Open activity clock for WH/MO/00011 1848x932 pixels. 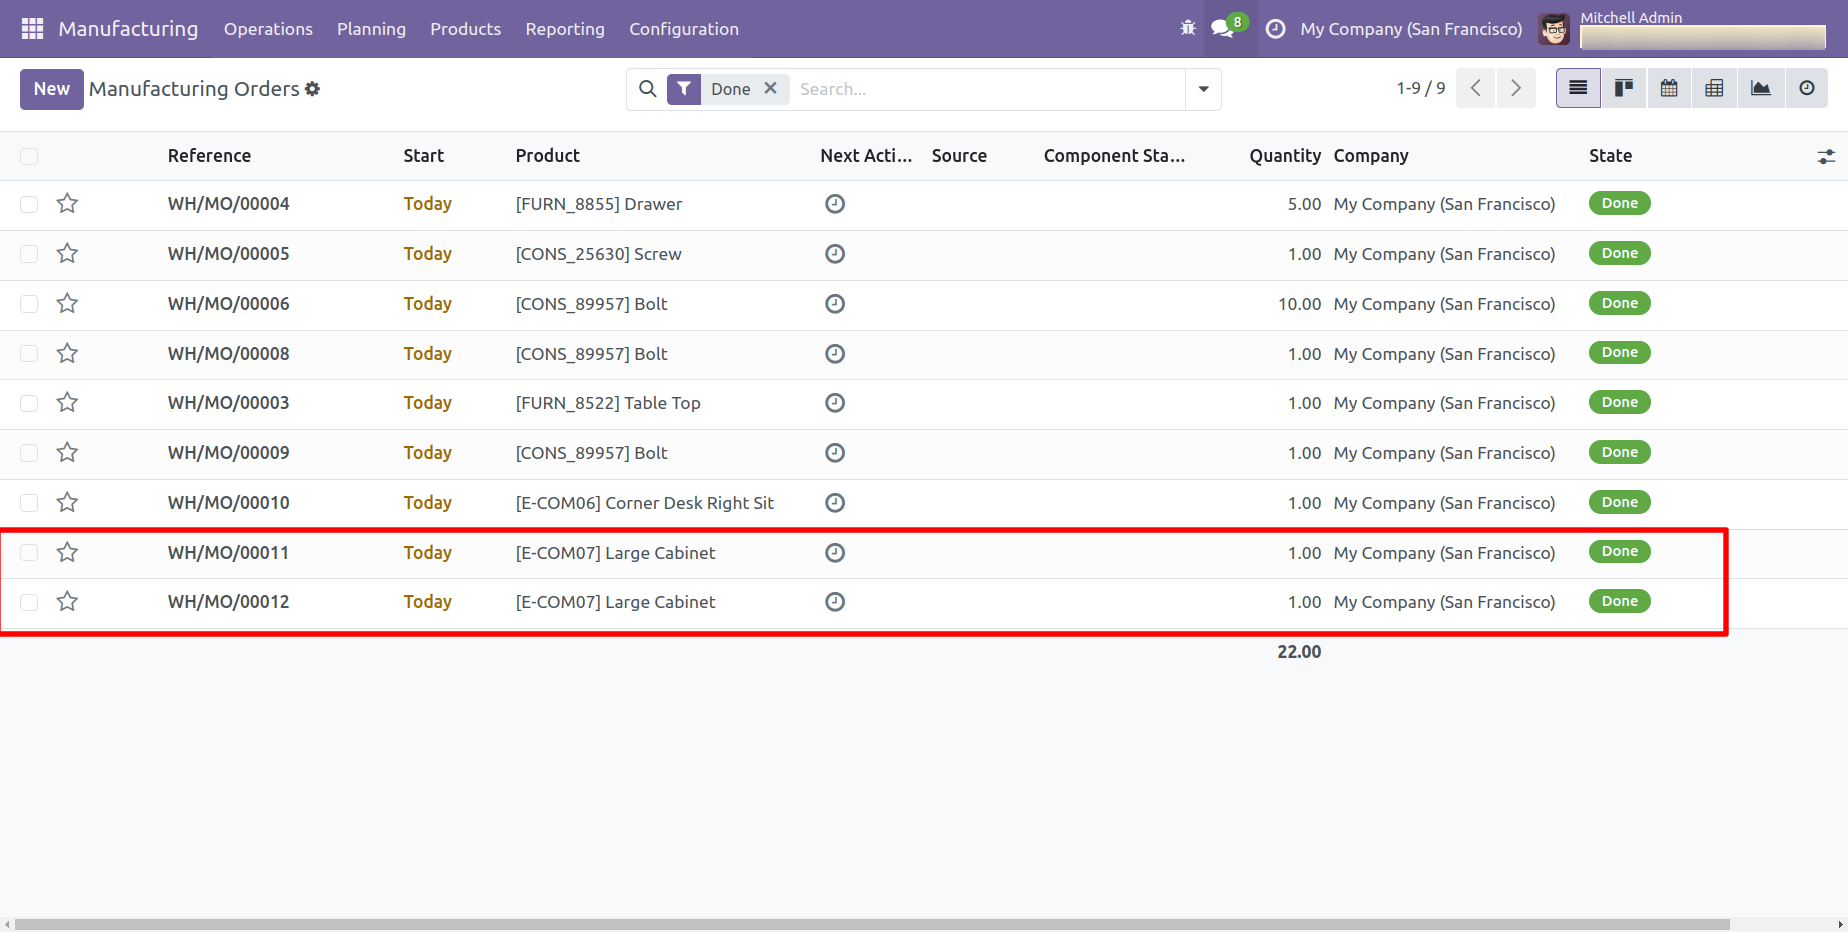[x=835, y=553]
